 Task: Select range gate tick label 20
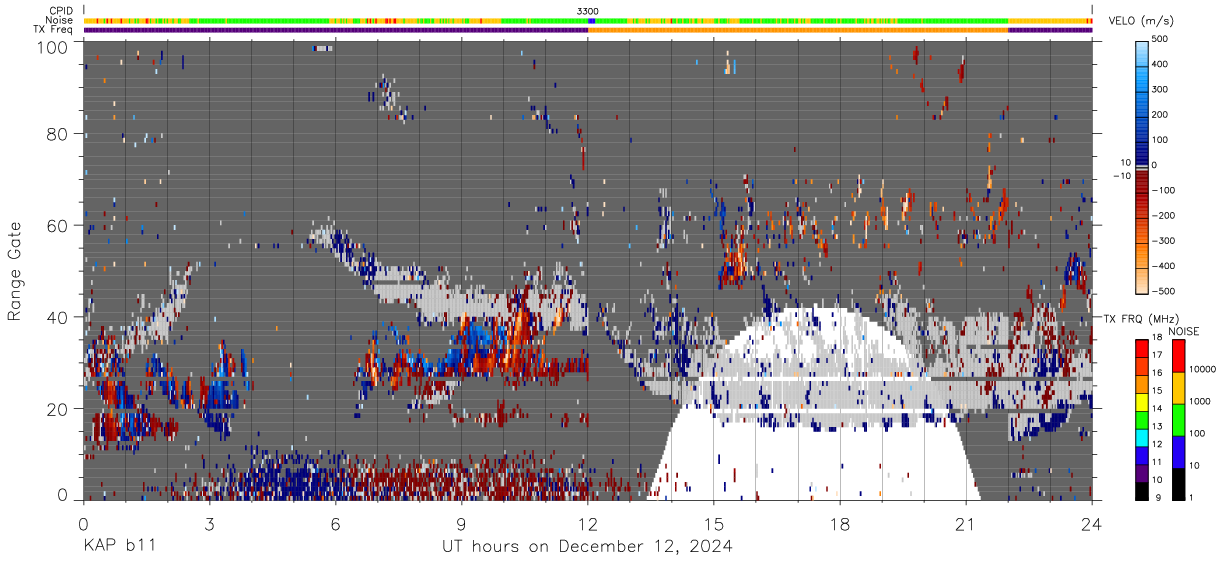58,409
